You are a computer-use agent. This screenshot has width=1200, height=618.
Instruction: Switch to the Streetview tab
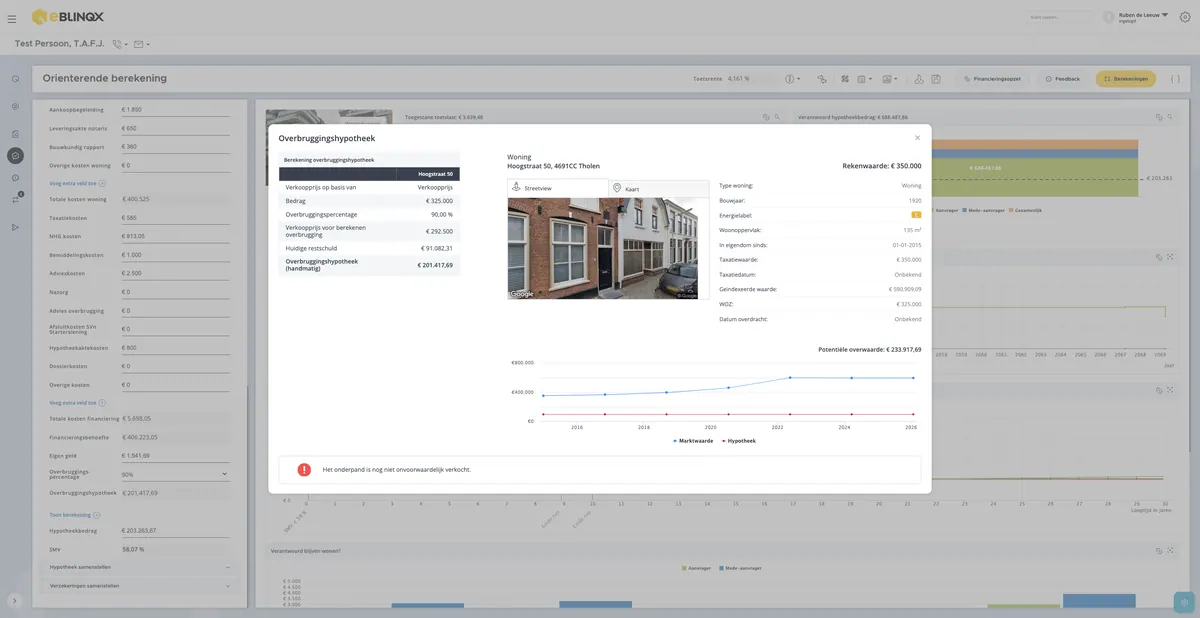[x=558, y=188]
